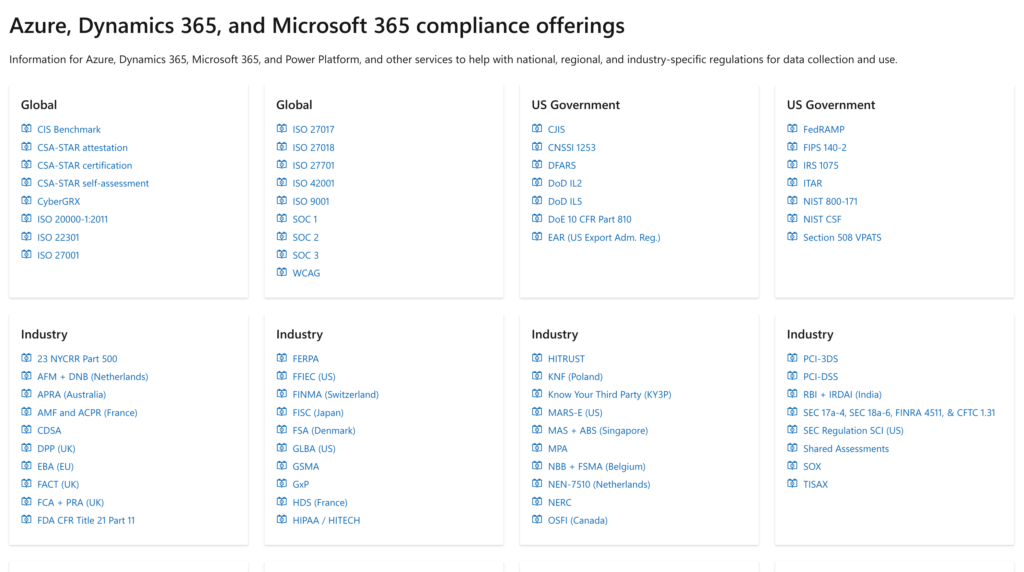Click the icon beside SOX
Viewport: 1024px width, 572px height.
pos(792,466)
